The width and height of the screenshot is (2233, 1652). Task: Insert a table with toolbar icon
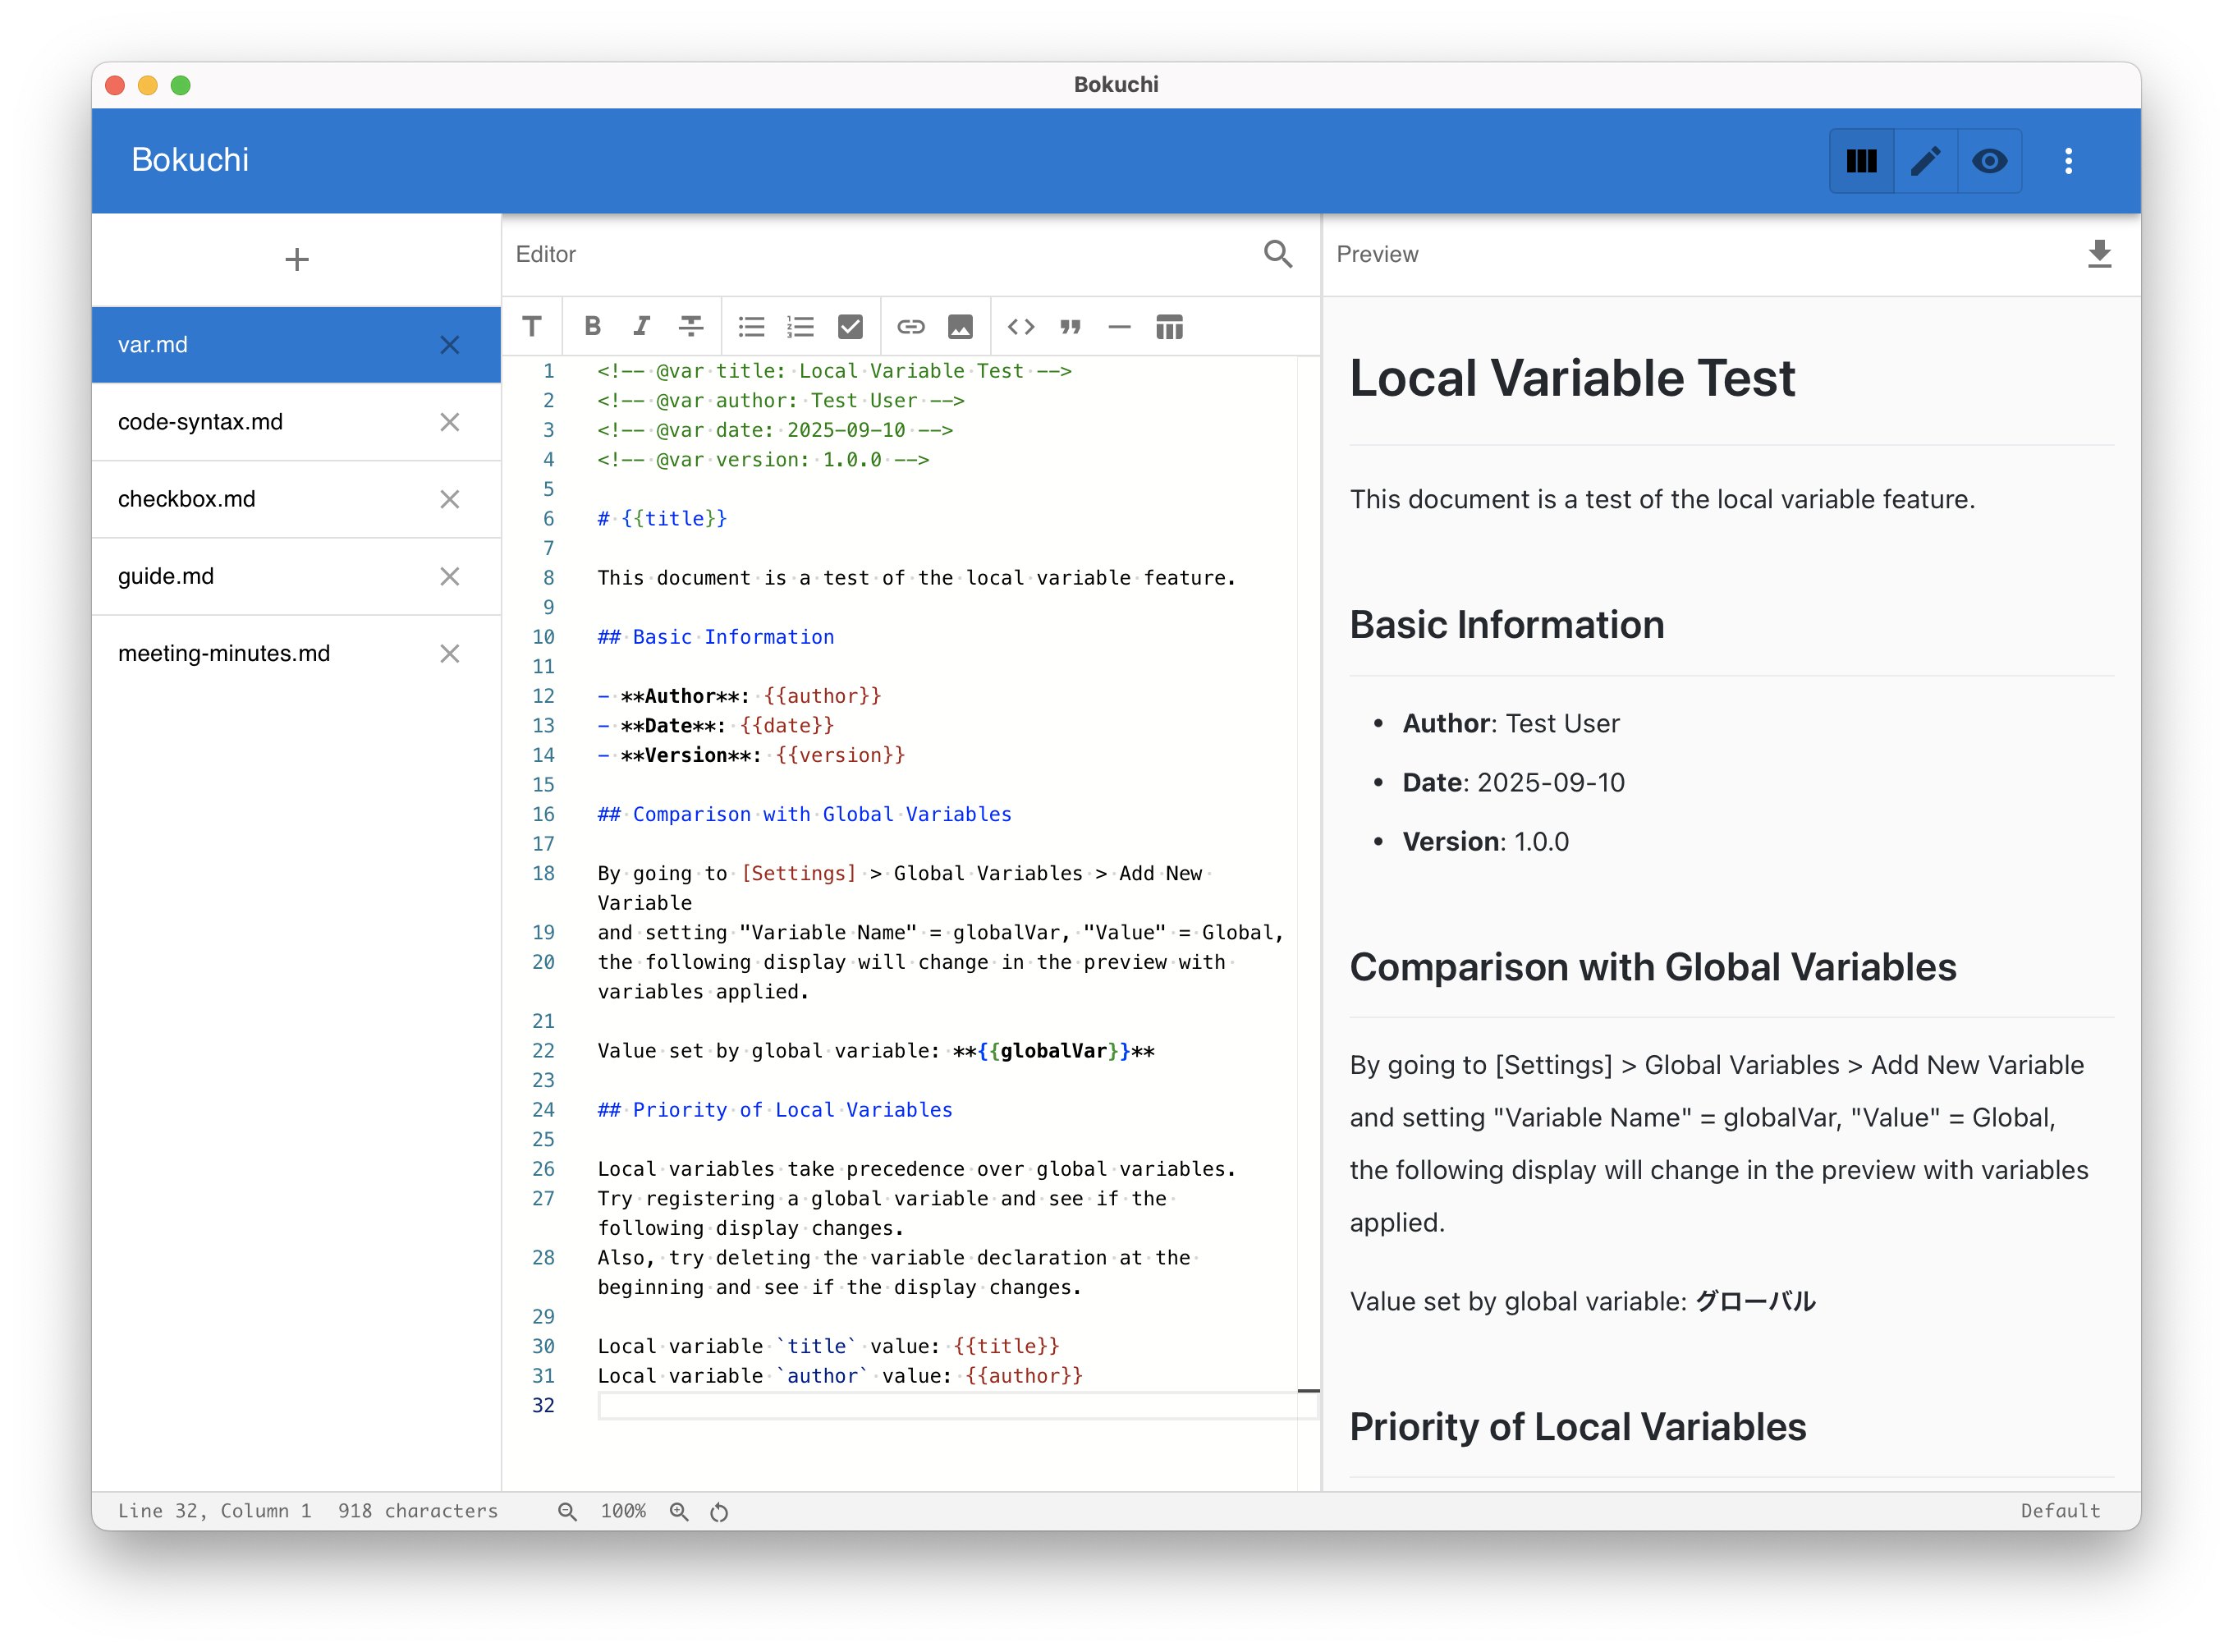(x=1169, y=326)
